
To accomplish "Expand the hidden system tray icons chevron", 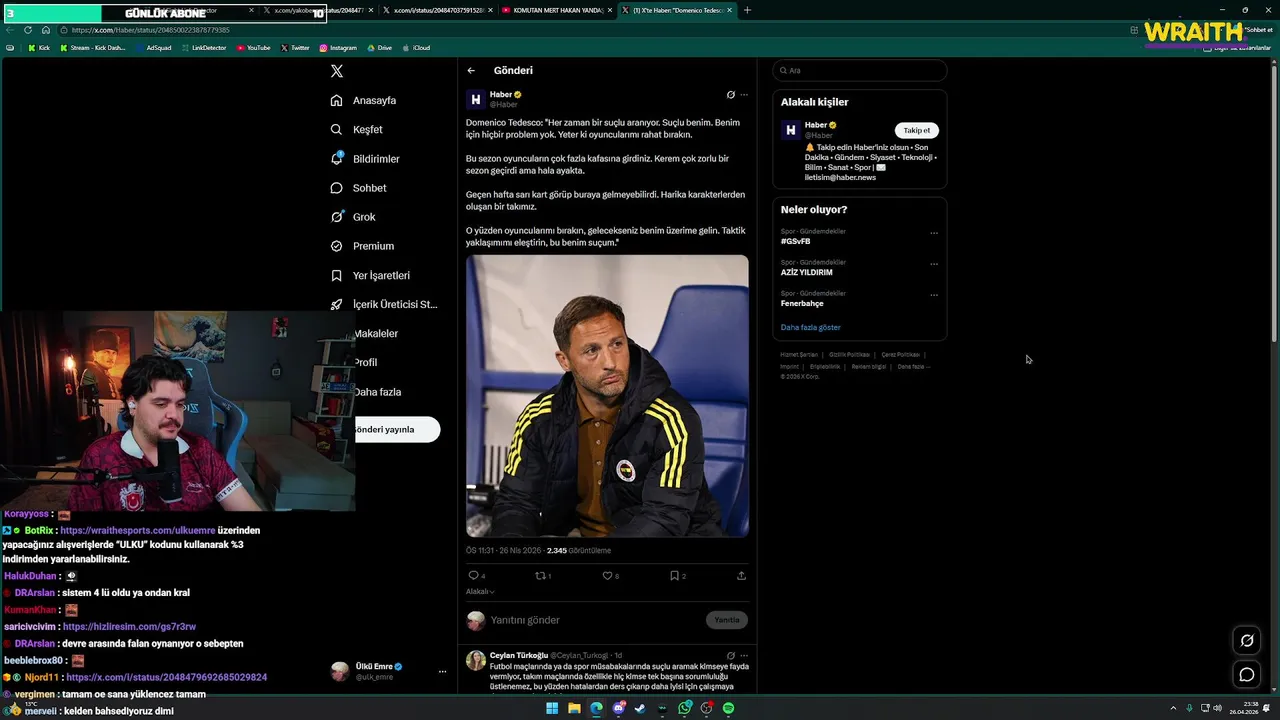I will pos(1173,708).
